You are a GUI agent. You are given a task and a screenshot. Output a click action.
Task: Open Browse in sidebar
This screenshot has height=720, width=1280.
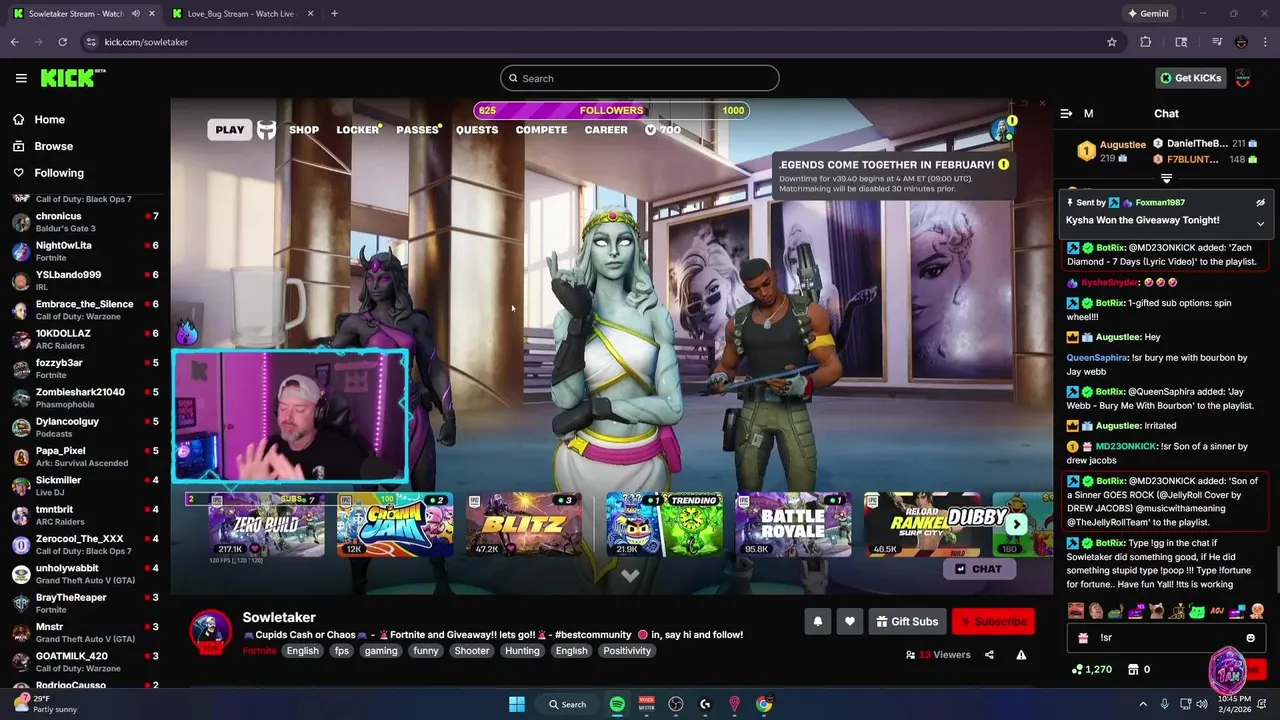pos(53,146)
